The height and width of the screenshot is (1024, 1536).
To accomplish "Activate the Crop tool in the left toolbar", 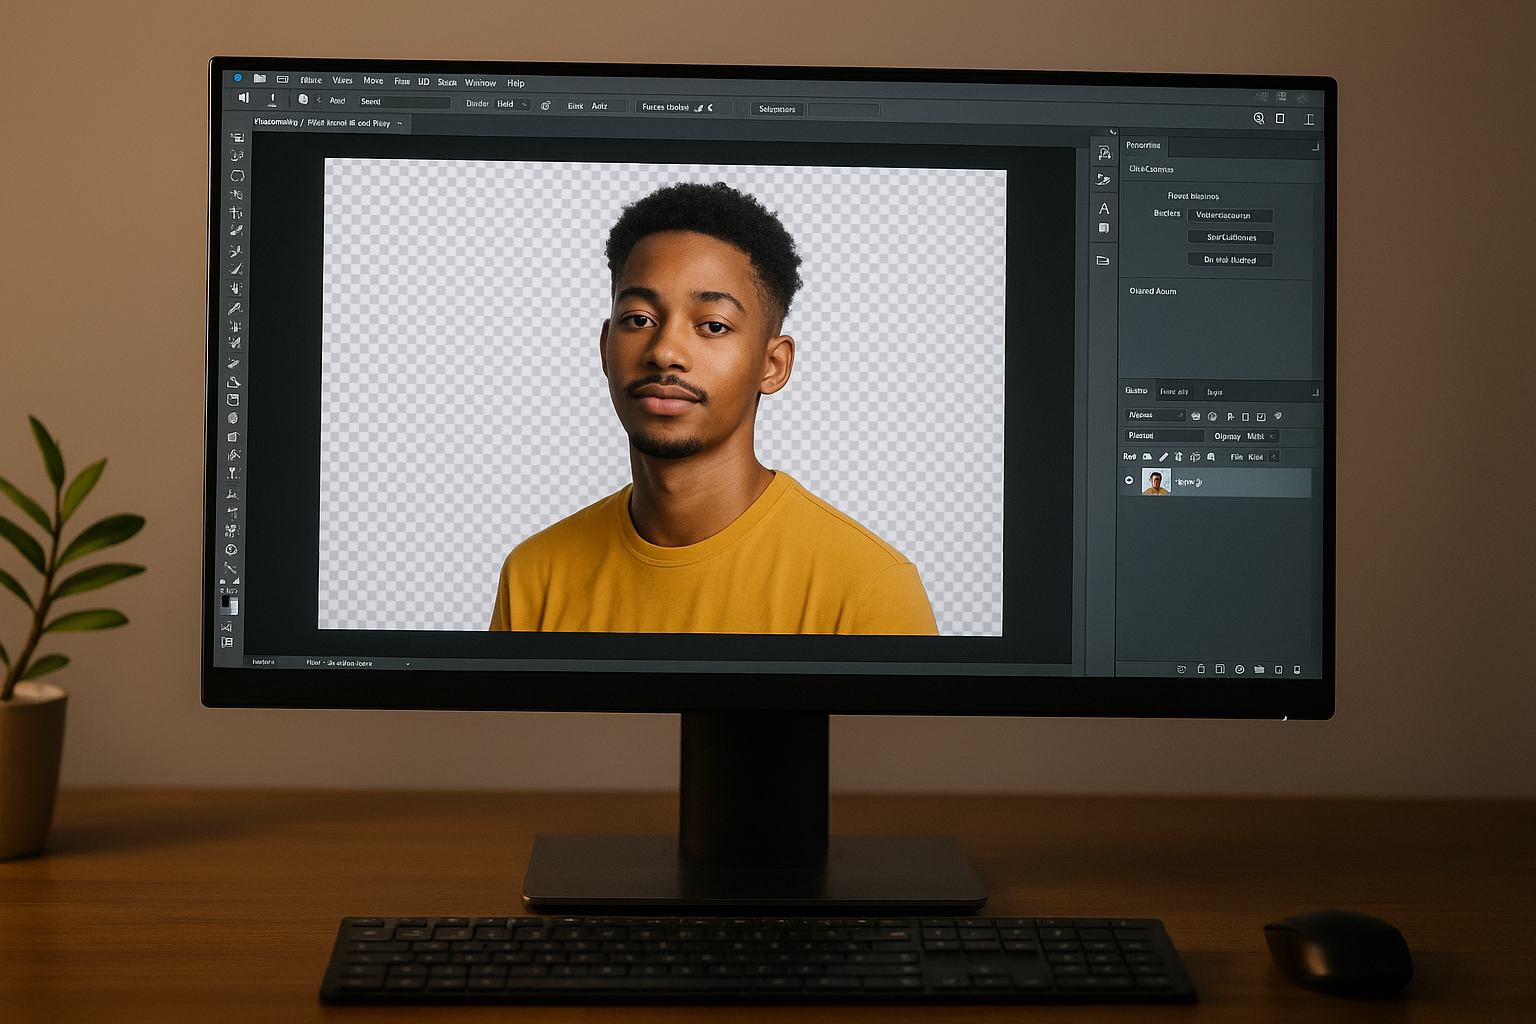I will click(235, 212).
